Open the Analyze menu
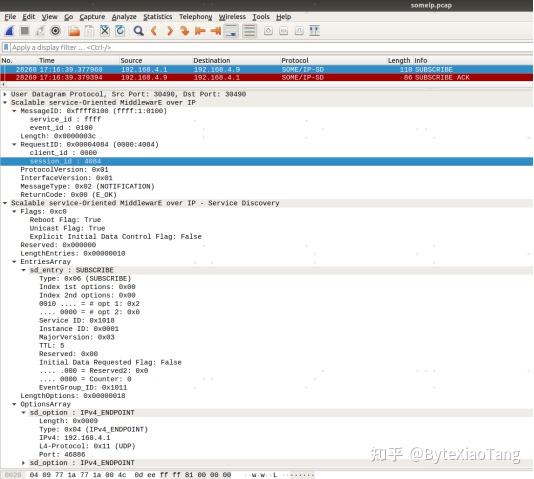534x479 pixels. [124, 17]
